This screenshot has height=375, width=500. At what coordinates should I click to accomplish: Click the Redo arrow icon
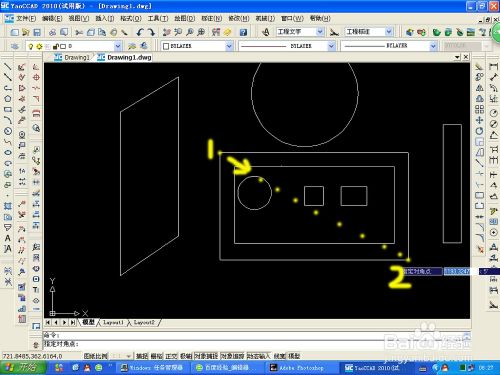151,32
